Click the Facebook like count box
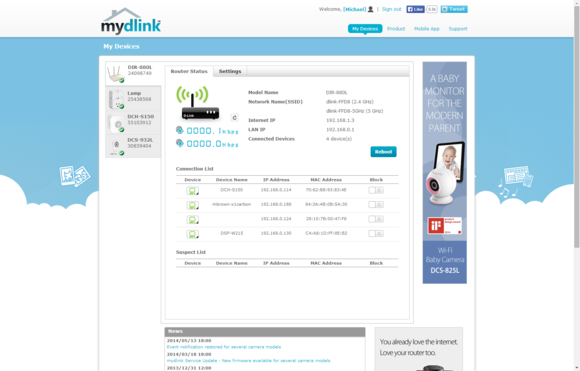 click(432, 9)
